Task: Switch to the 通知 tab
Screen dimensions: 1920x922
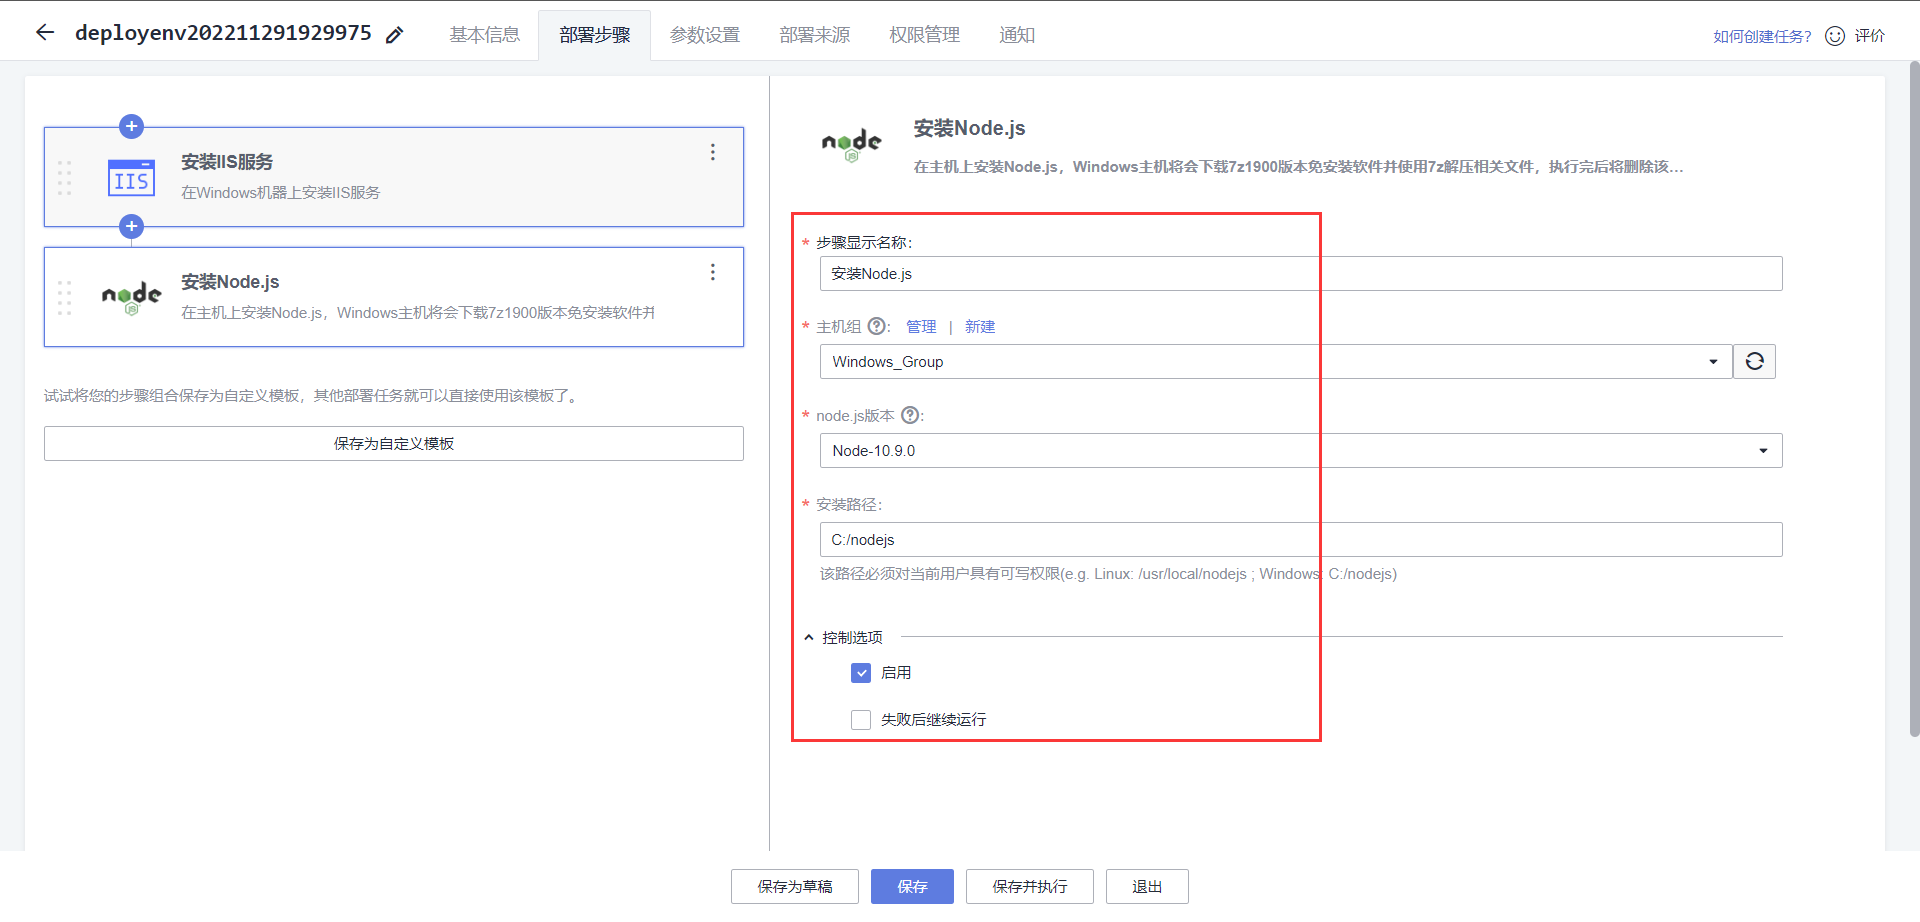Action: pyautogui.click(x=1017, y=34)
